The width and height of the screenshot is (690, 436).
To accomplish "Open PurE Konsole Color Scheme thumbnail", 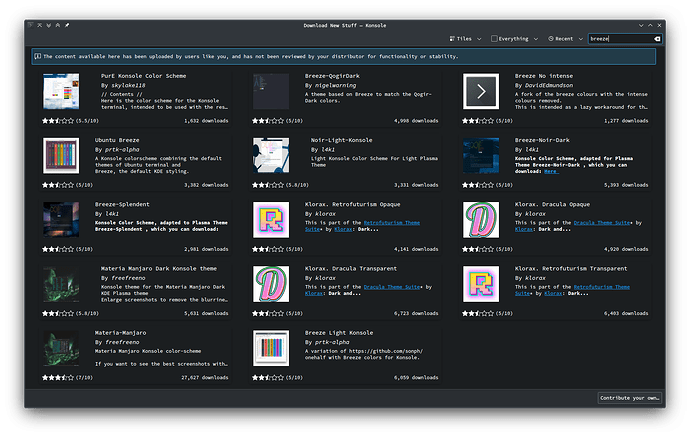I will pos(61,91).
